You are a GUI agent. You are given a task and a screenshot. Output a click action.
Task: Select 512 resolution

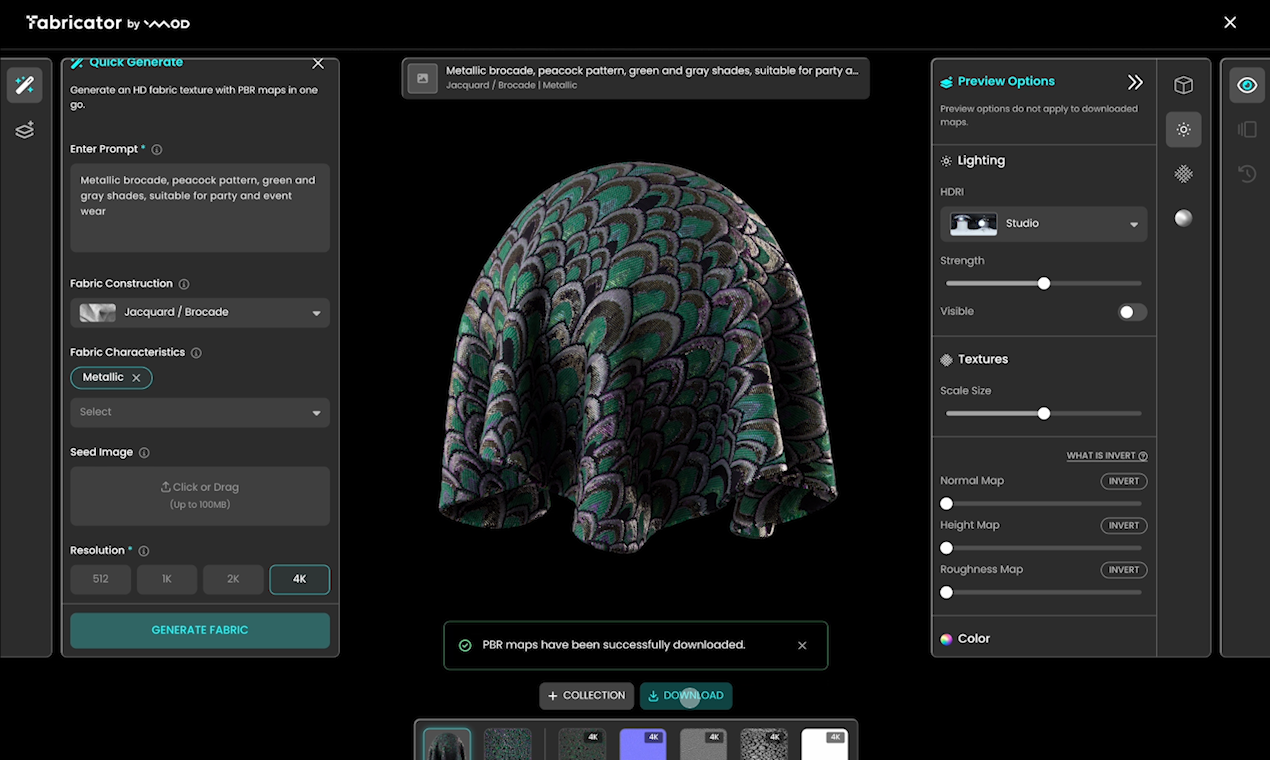coord(100,580)
